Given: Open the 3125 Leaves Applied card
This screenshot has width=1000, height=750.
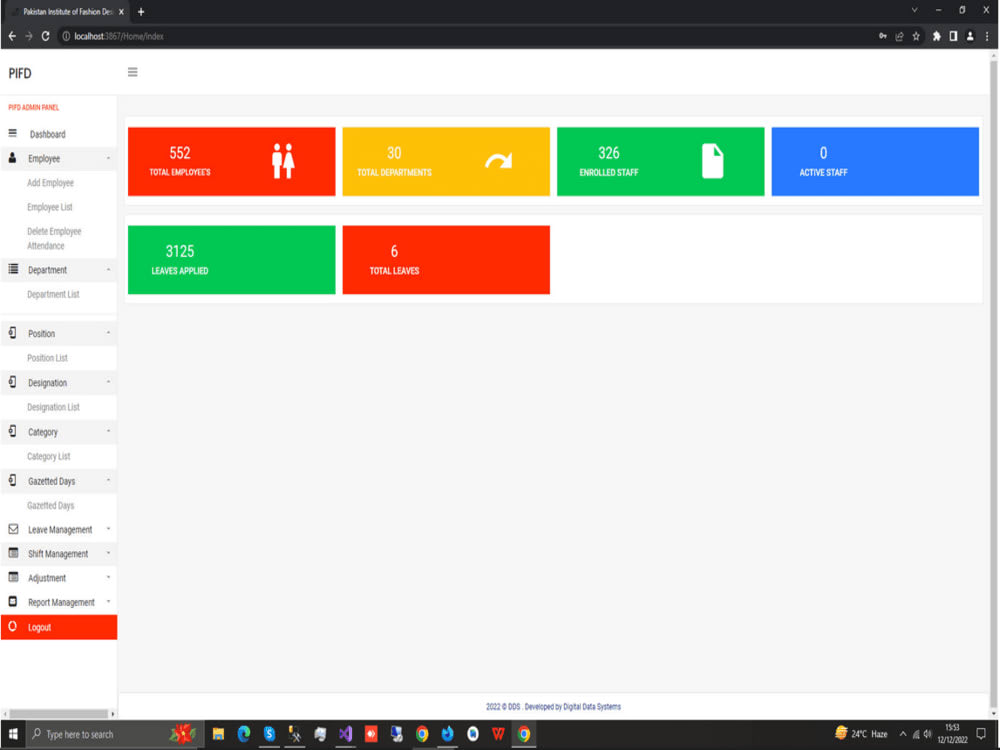Looking at the screenshot, I should point(232,260).
